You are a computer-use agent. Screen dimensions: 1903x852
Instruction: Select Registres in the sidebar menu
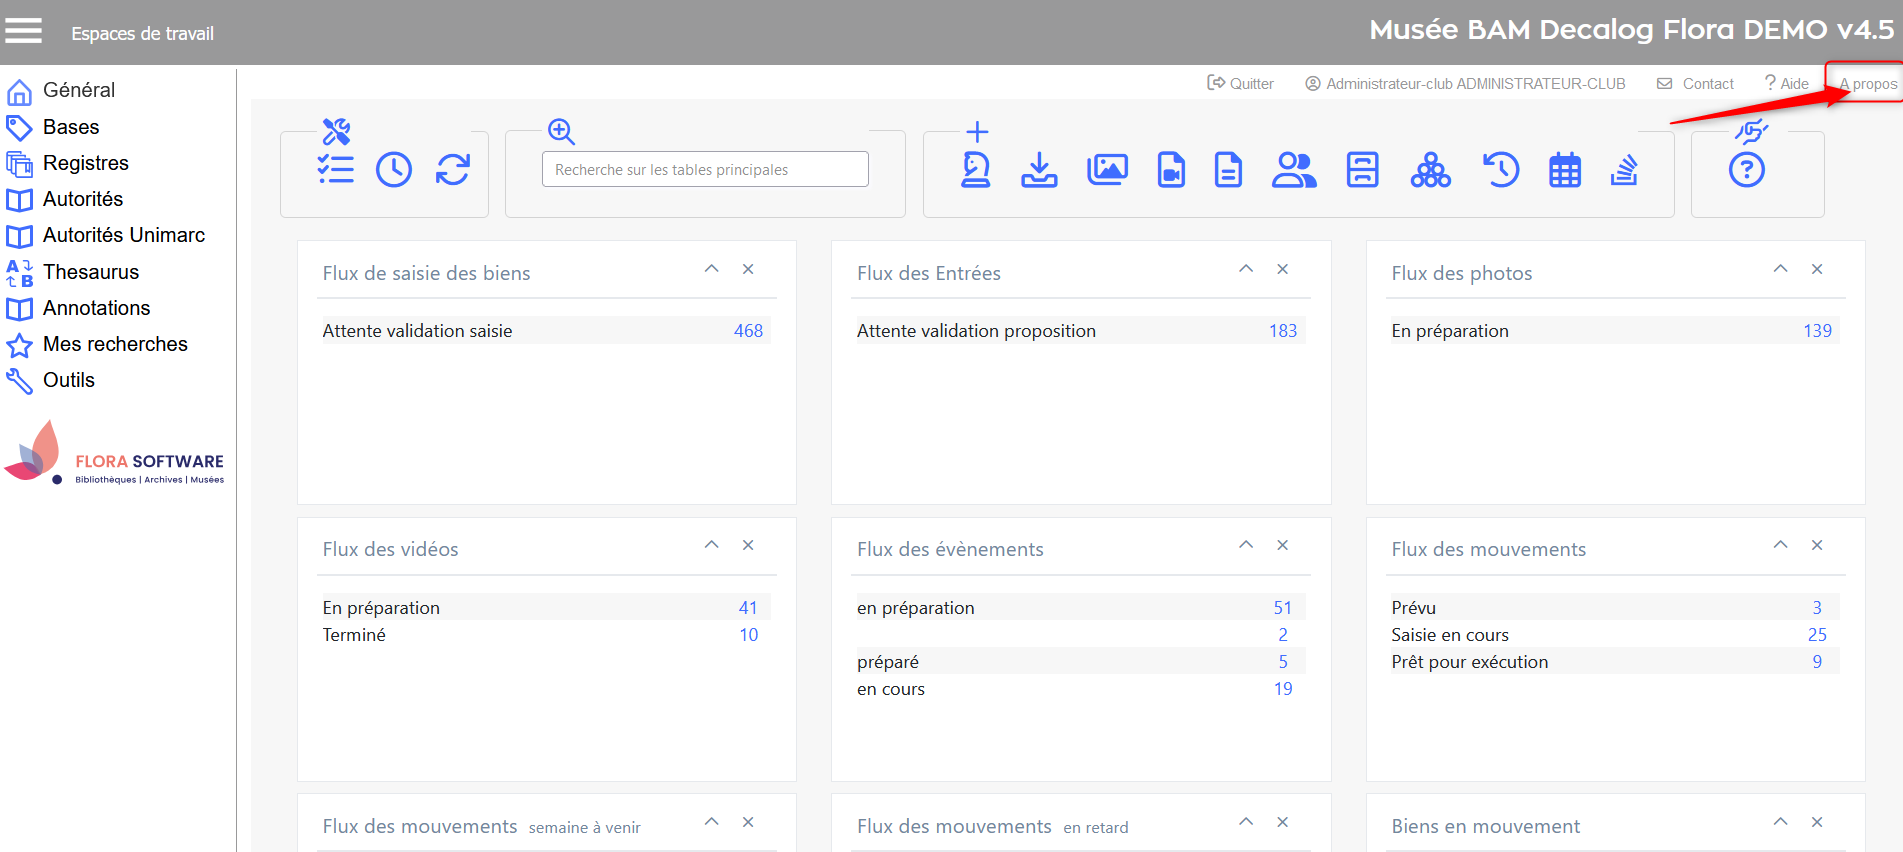[x=85, y=163]
